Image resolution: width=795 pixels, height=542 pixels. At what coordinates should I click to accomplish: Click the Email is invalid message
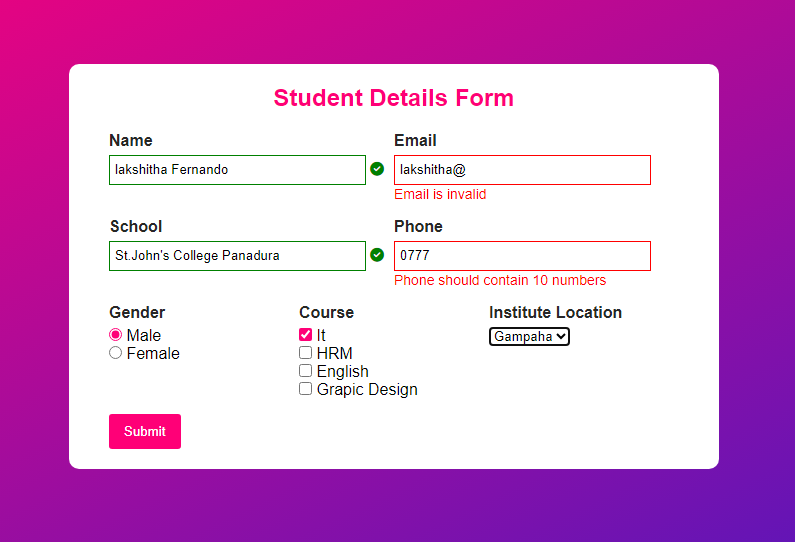(x=440, y=194)
